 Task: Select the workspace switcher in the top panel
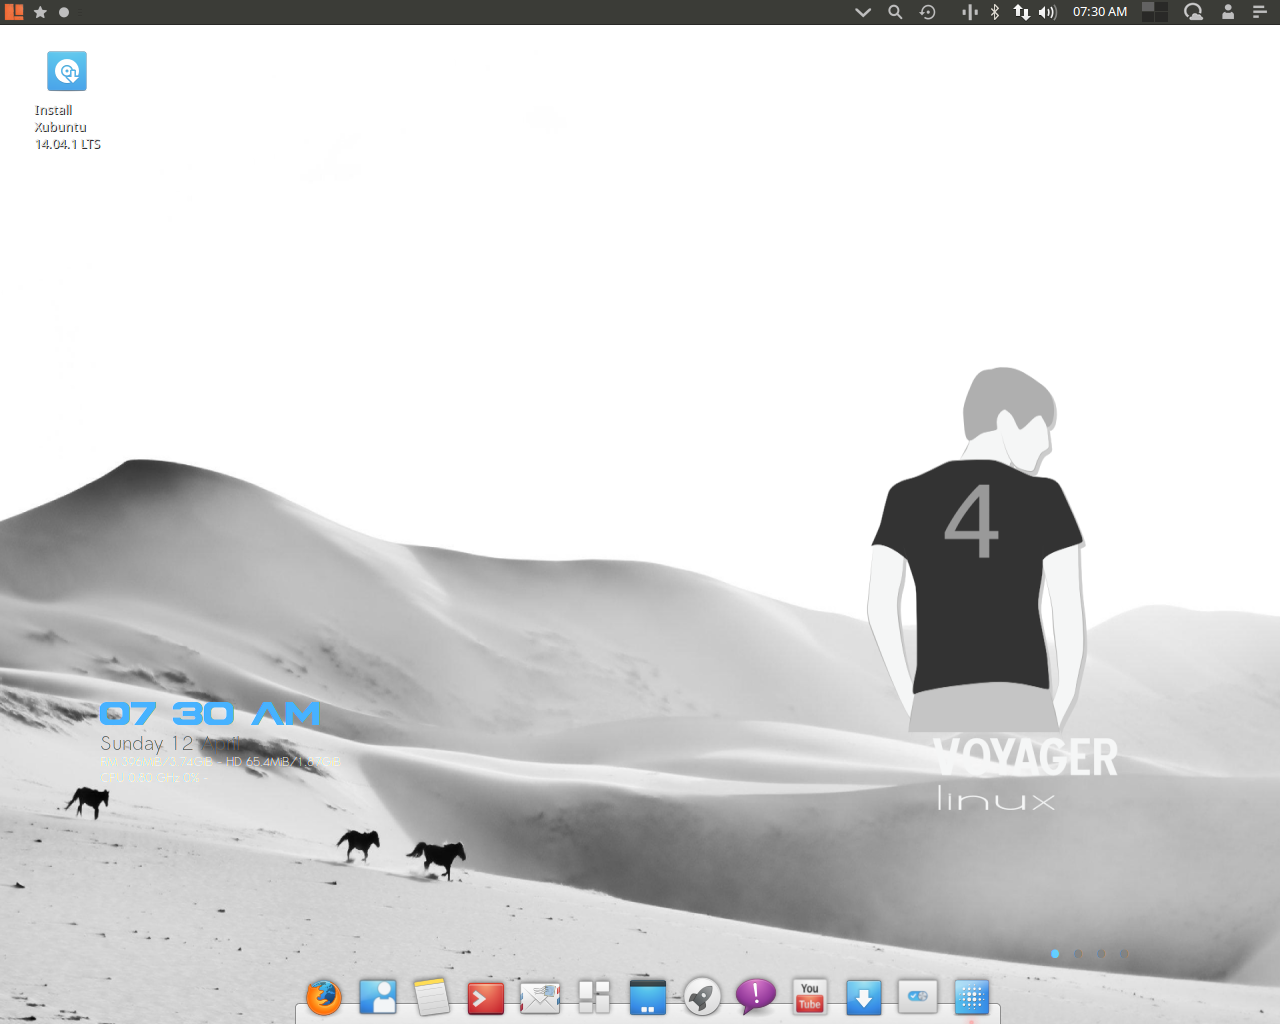(1155, 12)
